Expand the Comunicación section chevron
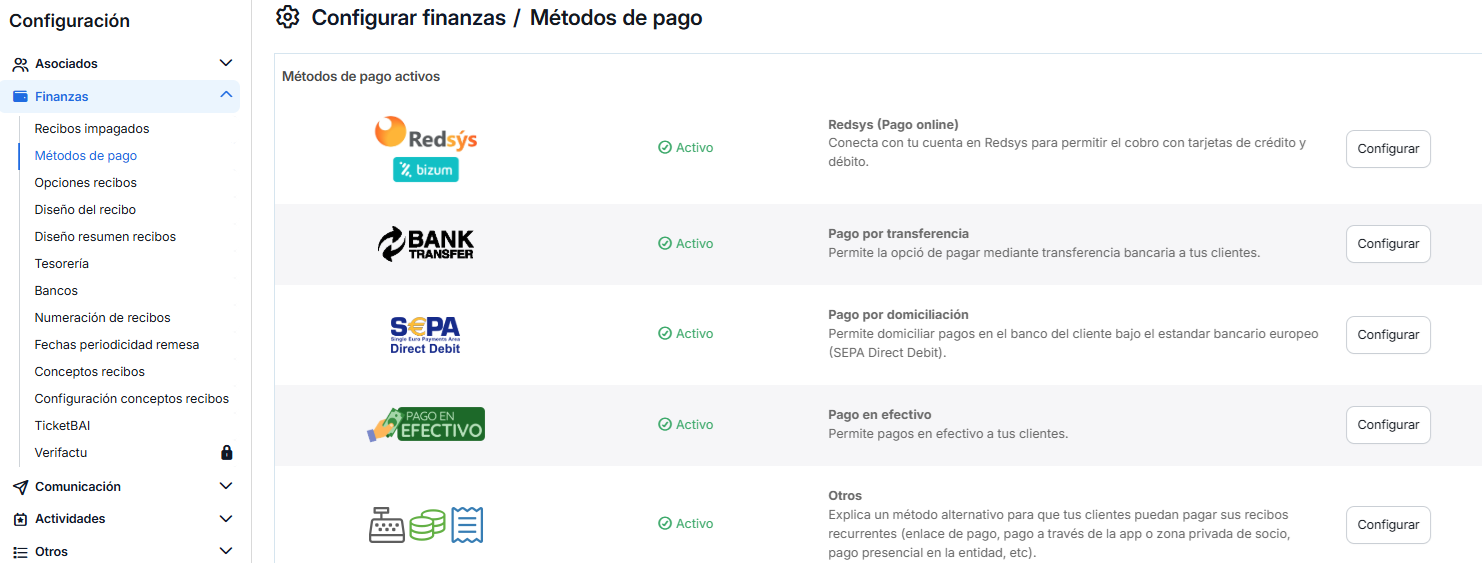 (x=226, y=487)
